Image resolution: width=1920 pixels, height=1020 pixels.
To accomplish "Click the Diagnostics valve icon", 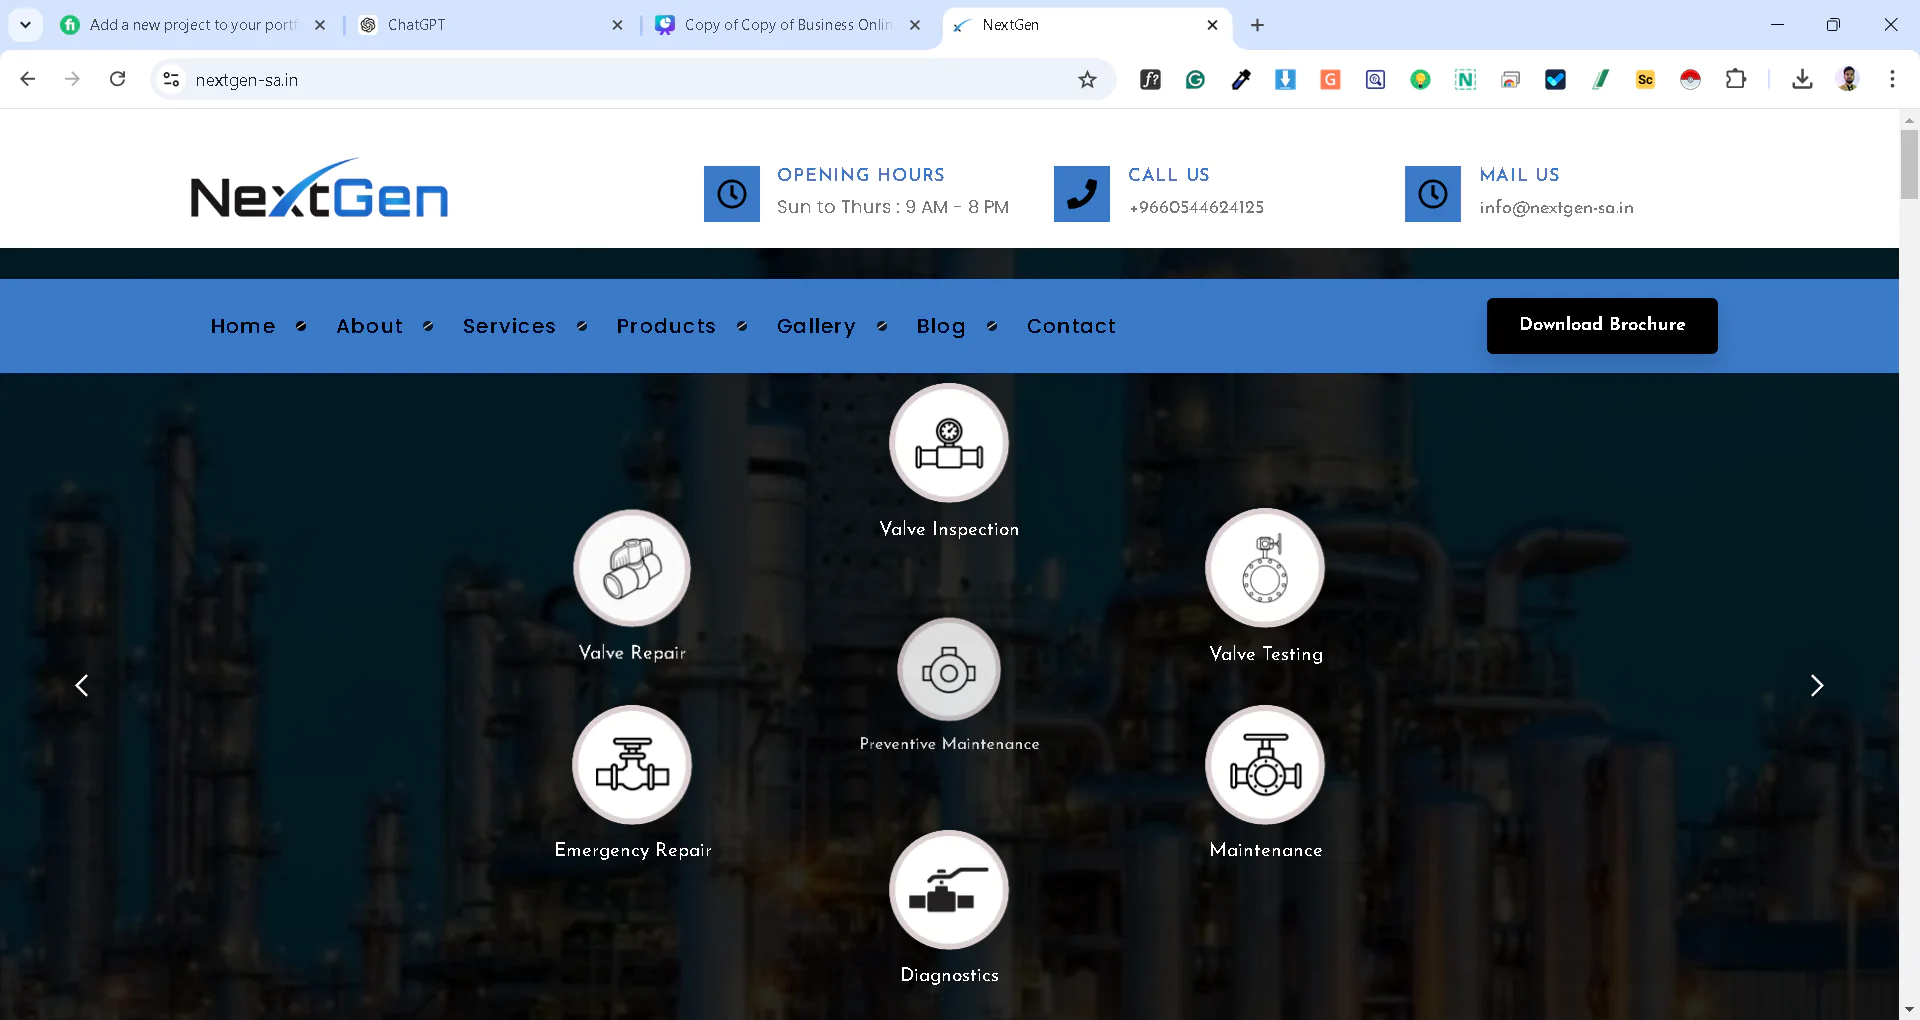I will [x=948, y=890].
